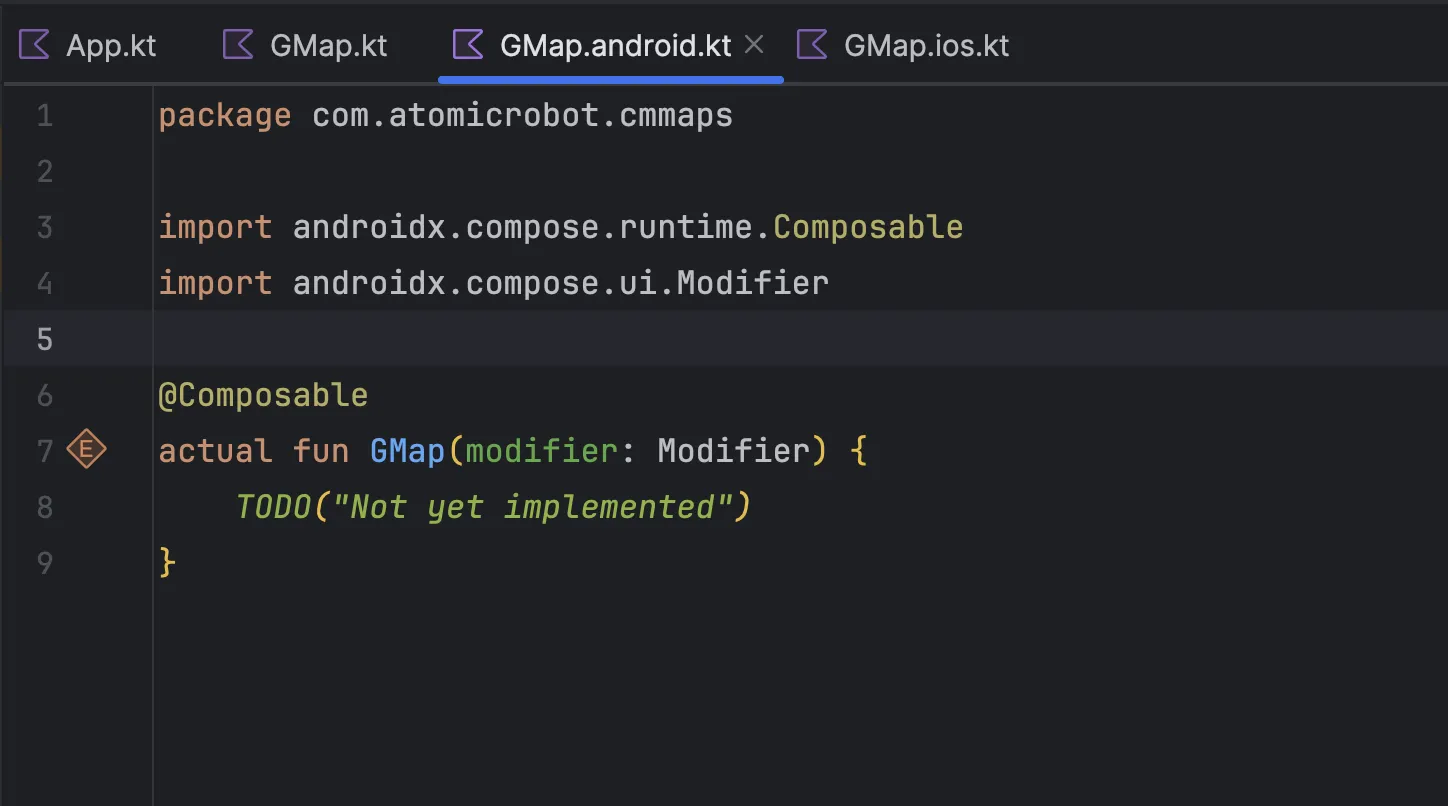Place cursor on the GMap function name
Viewport: 1448px width, 806px height.
point(406,450)
